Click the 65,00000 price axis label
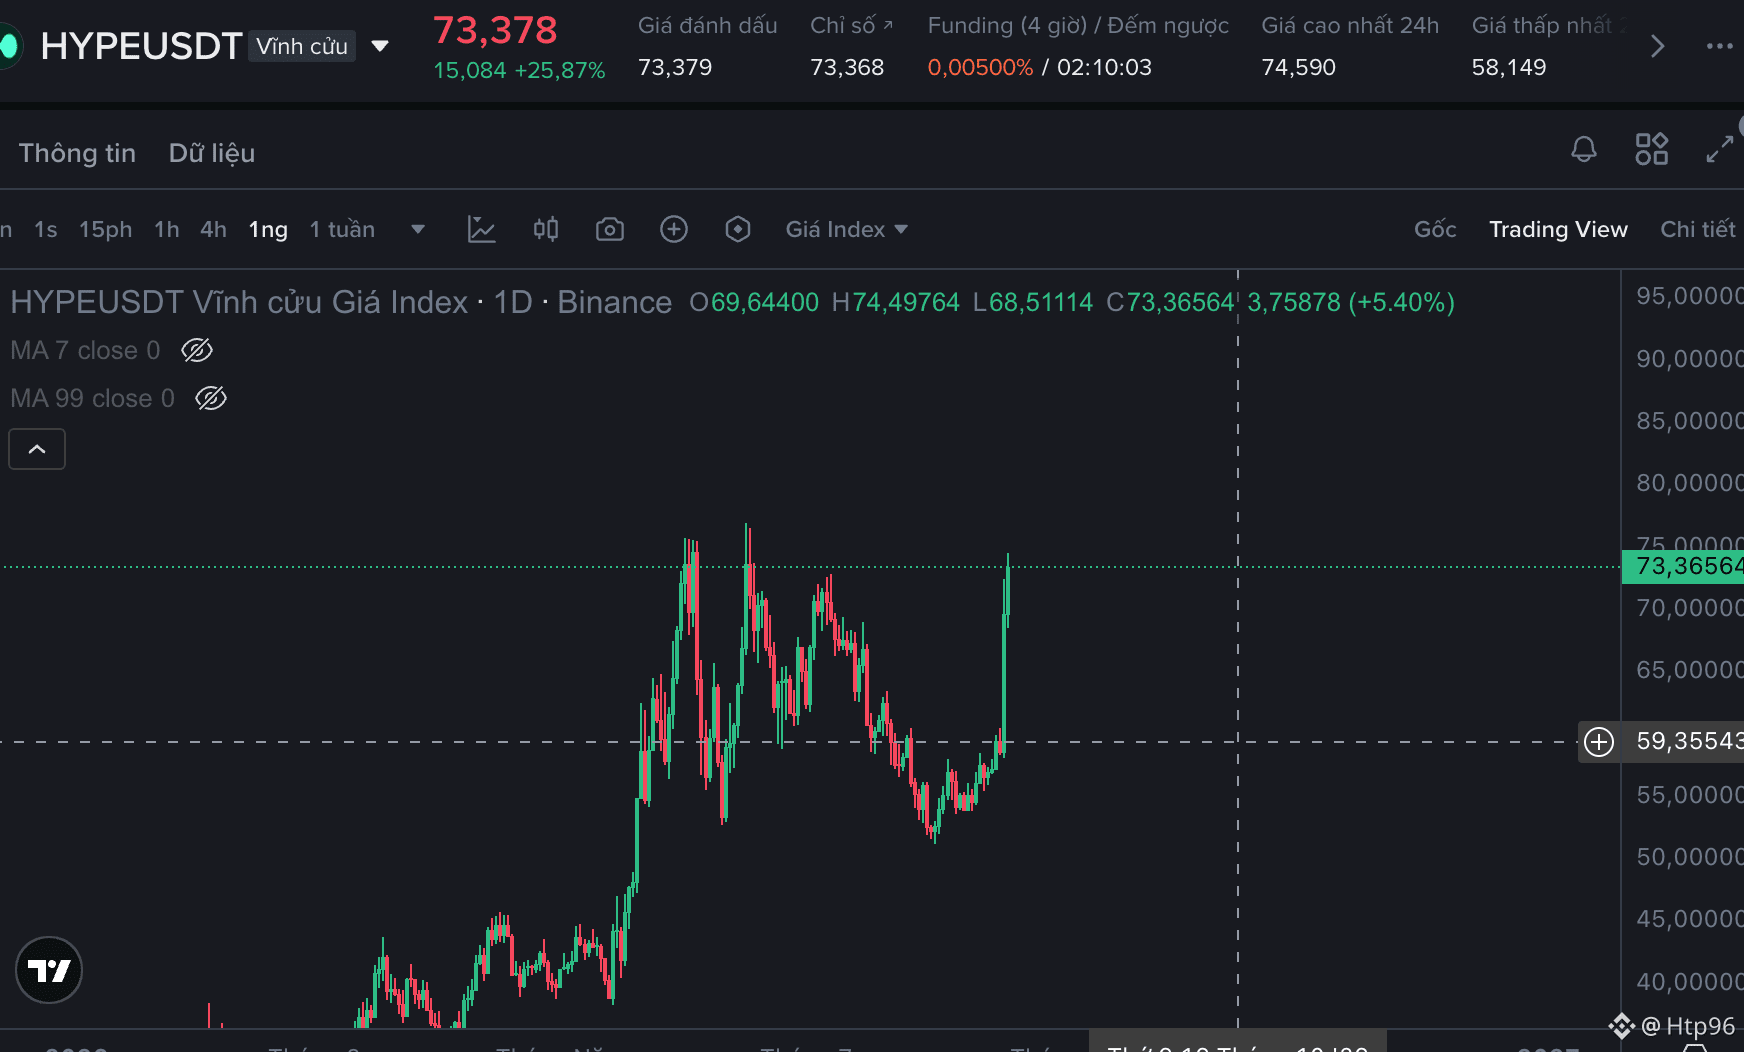This screenshot has width=1744, height=1052. 1689,670
